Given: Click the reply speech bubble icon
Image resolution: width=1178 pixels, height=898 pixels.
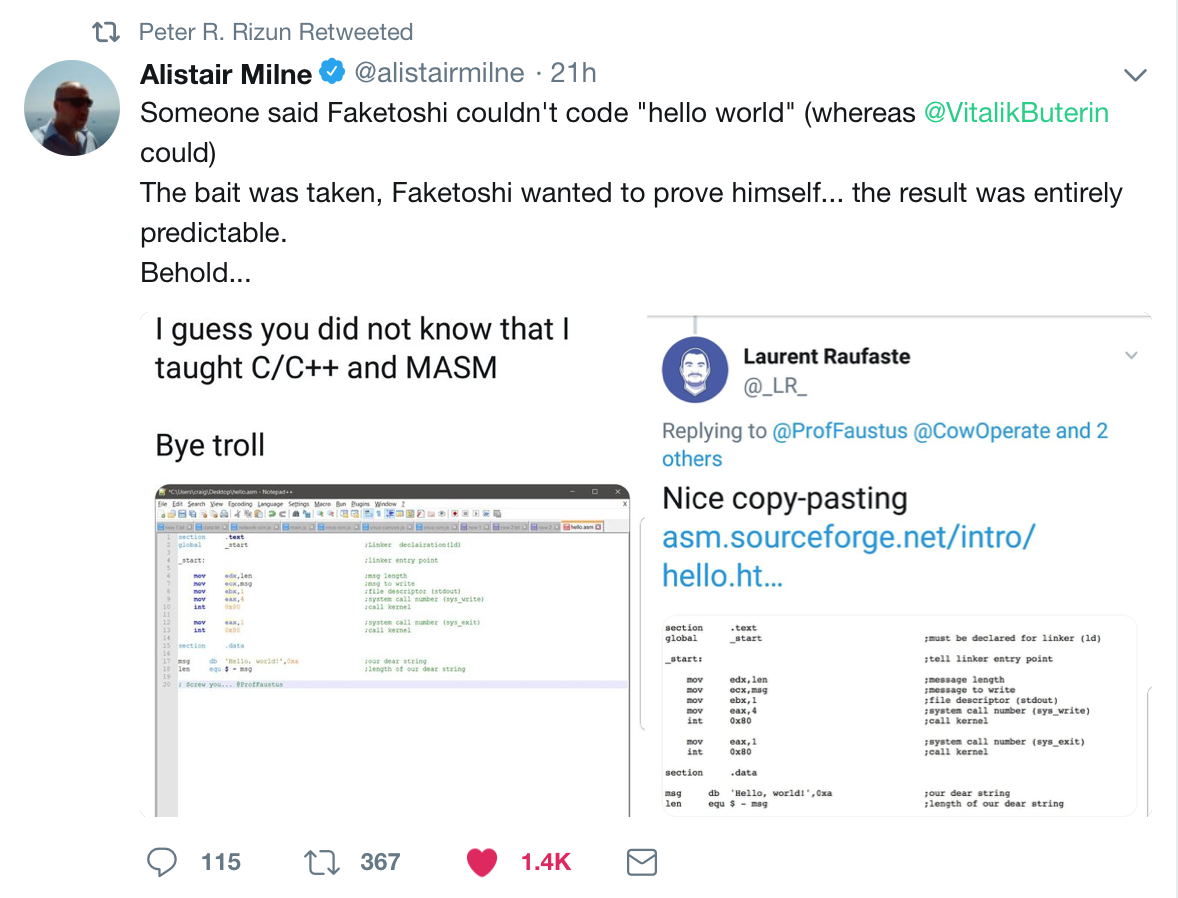Looking at the screenshot, I should click(x=162, y=862).
